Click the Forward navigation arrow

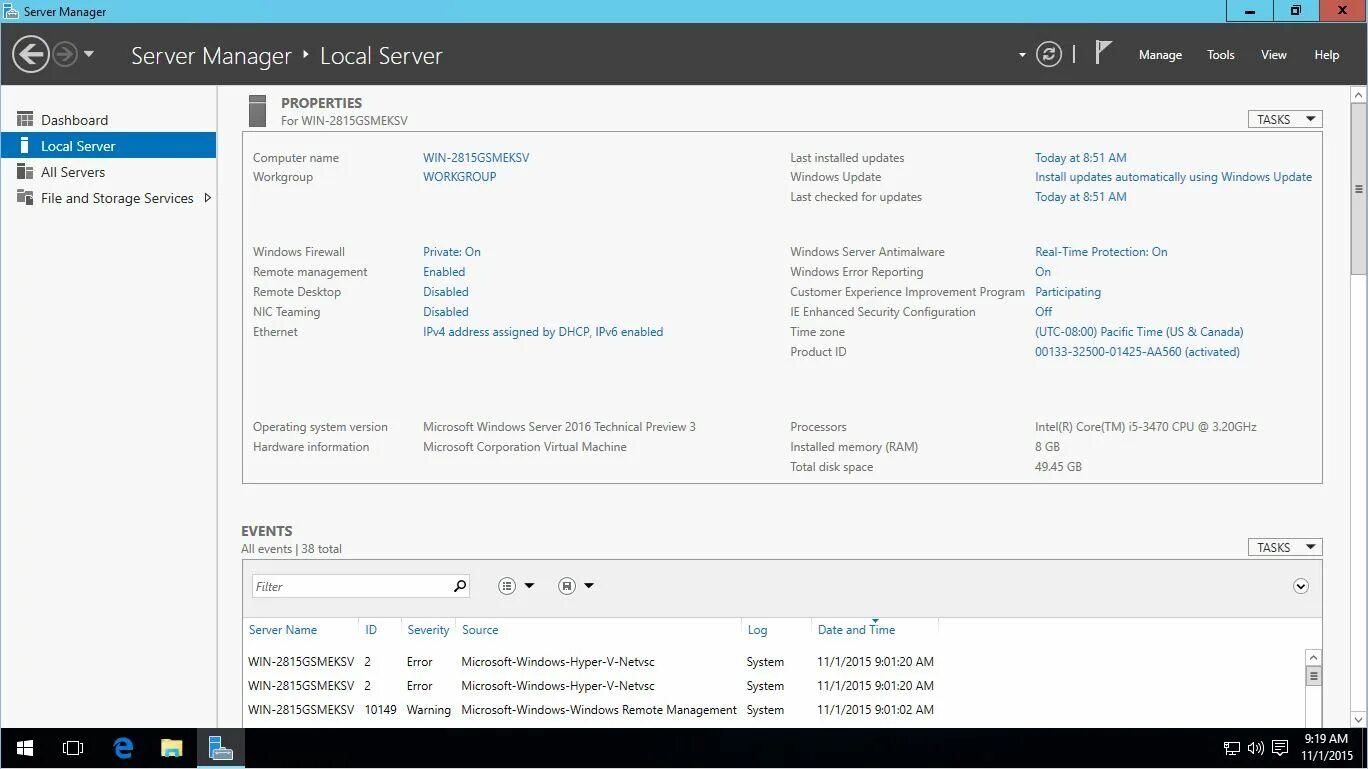click(x=65, y=54)
